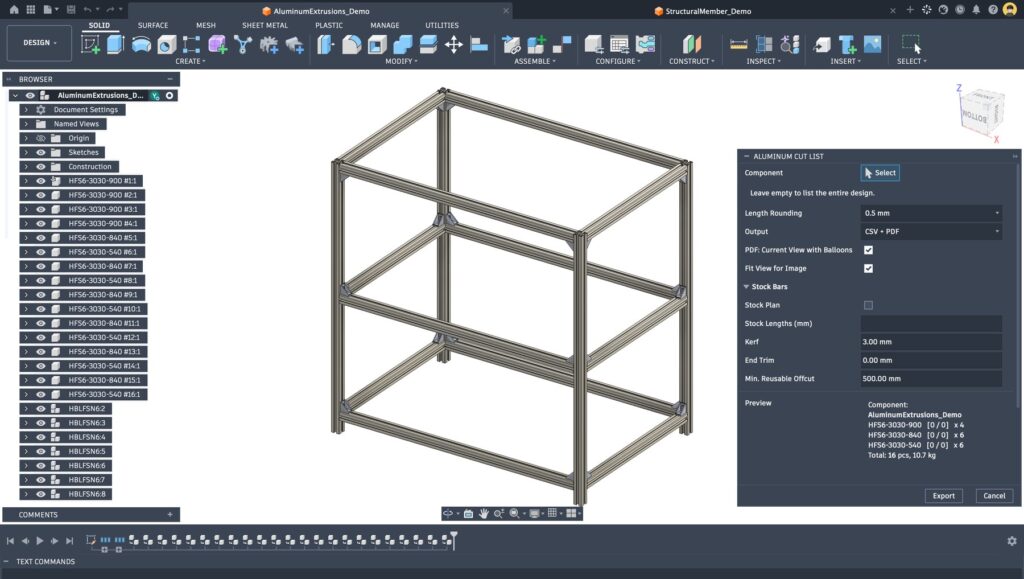The image size is (1024, 579).
Task: Open the data panel grid icon
Action: point(31,10)
